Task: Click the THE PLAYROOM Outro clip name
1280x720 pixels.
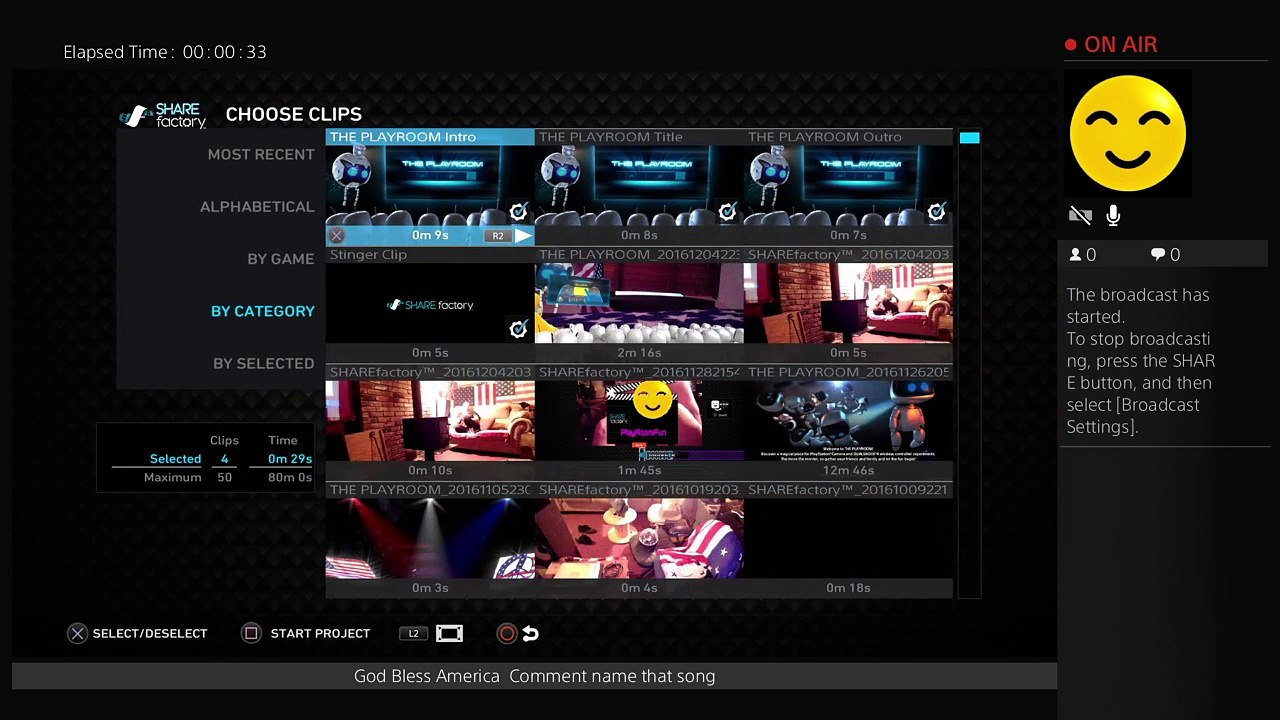Action: pos(825,137)
